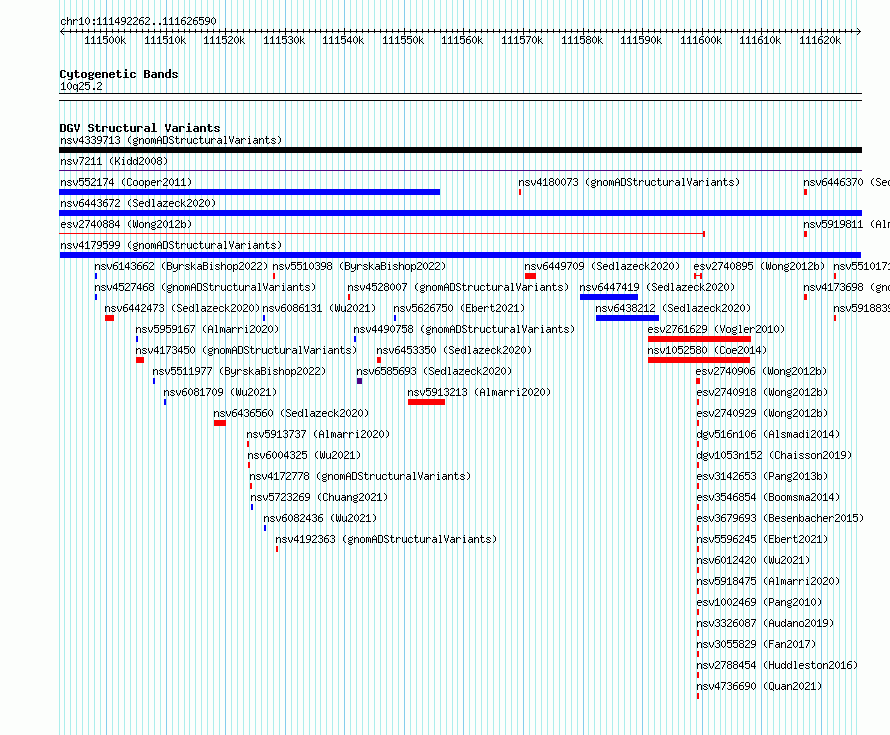Image resolution: width=890 pixels, height=735 pixels.
Task: Open nsv6442473 (Sedlazeck2020) variant
Action: (182, 308)
